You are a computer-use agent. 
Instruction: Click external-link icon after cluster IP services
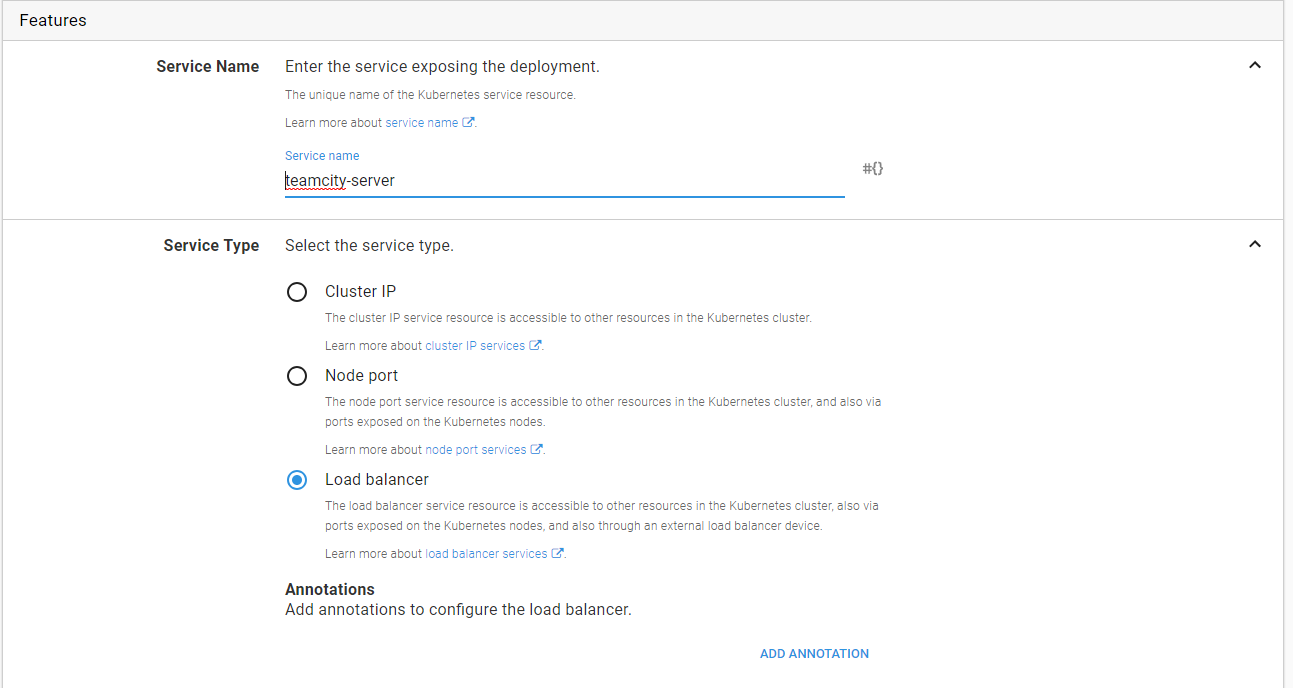click(535, 346)
